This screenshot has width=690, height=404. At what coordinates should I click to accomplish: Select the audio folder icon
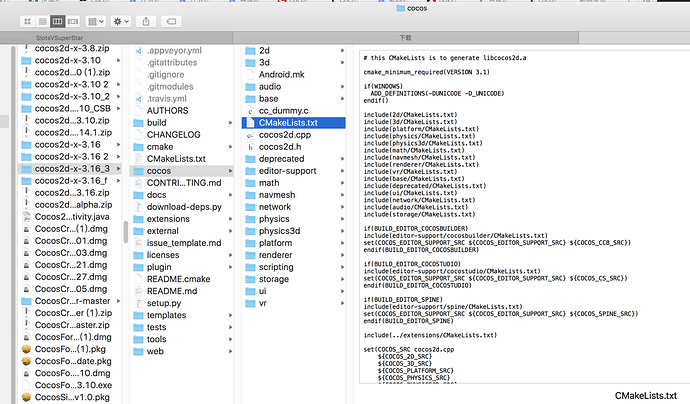(x=250, y=87)
